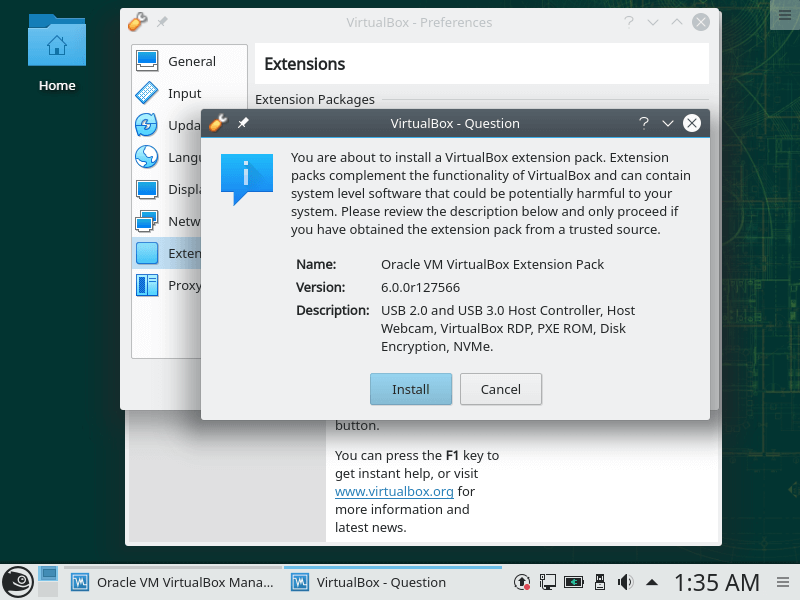Click the Input keyboard icon
800x600 pixels.
coord(147,93)
